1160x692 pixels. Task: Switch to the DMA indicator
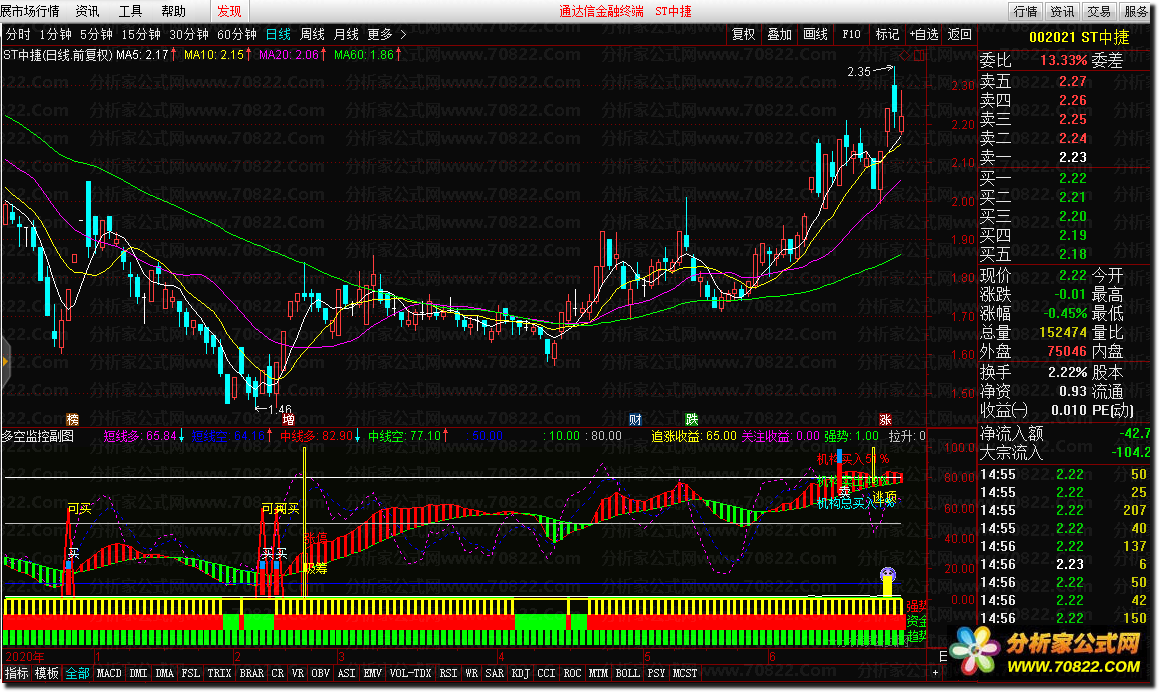pos(164,673)
